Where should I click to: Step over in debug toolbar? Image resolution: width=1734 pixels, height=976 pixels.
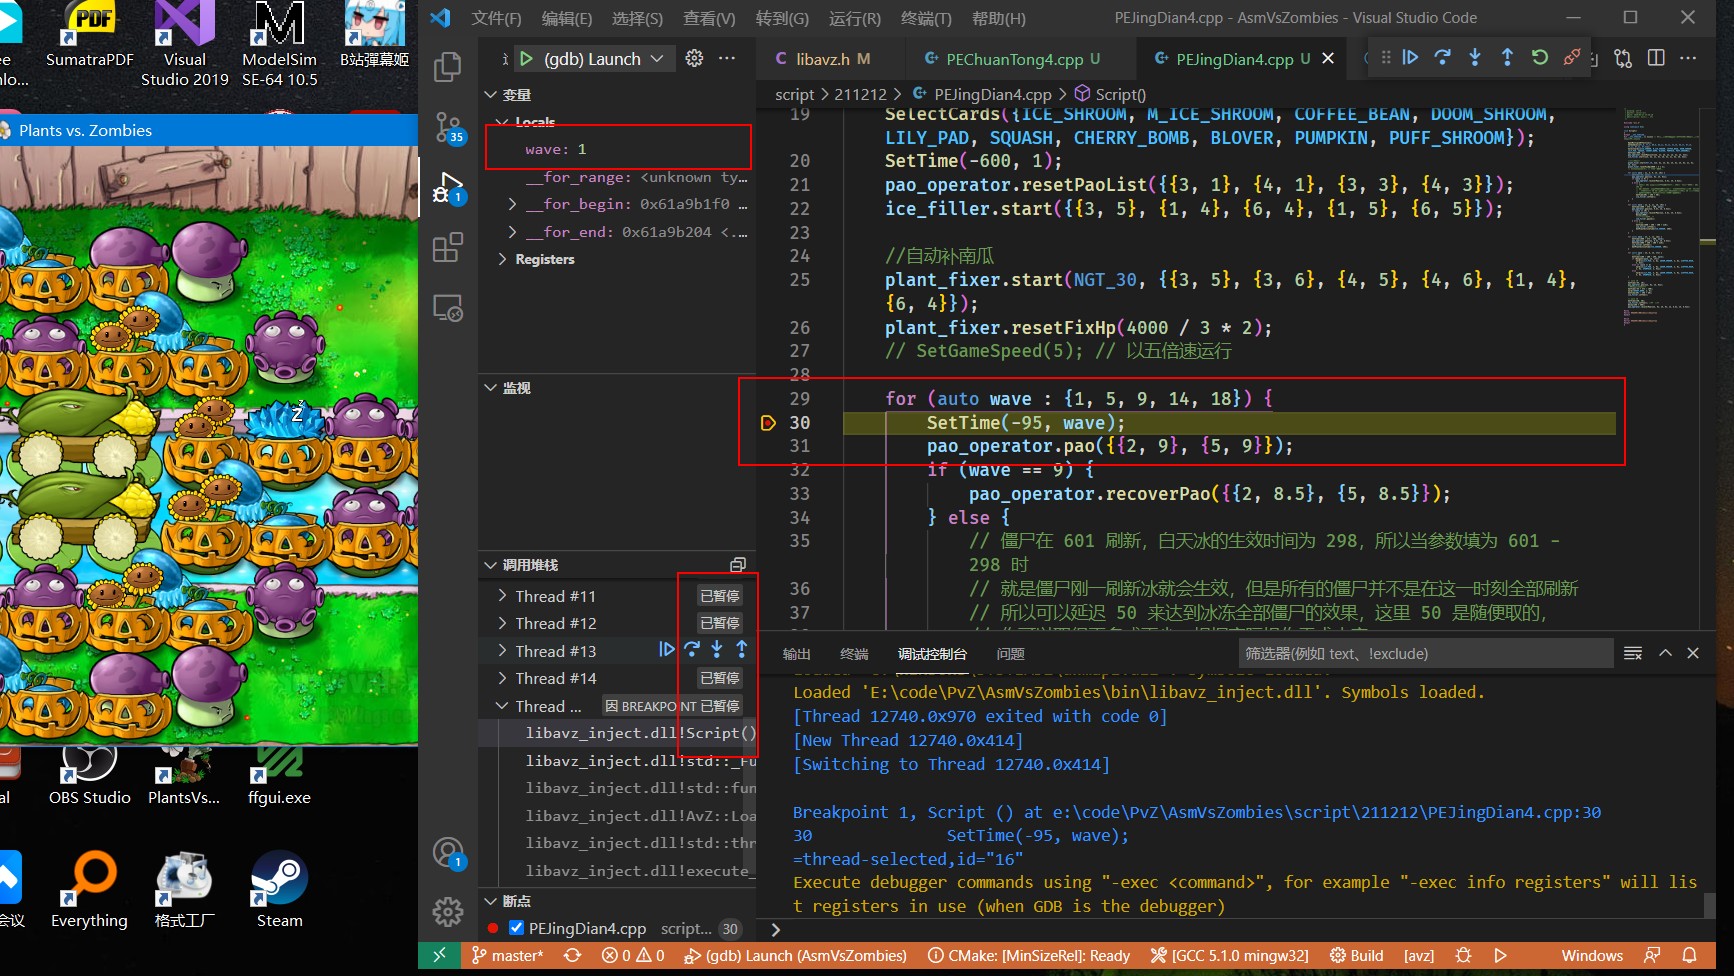(x=1443, y=58)
